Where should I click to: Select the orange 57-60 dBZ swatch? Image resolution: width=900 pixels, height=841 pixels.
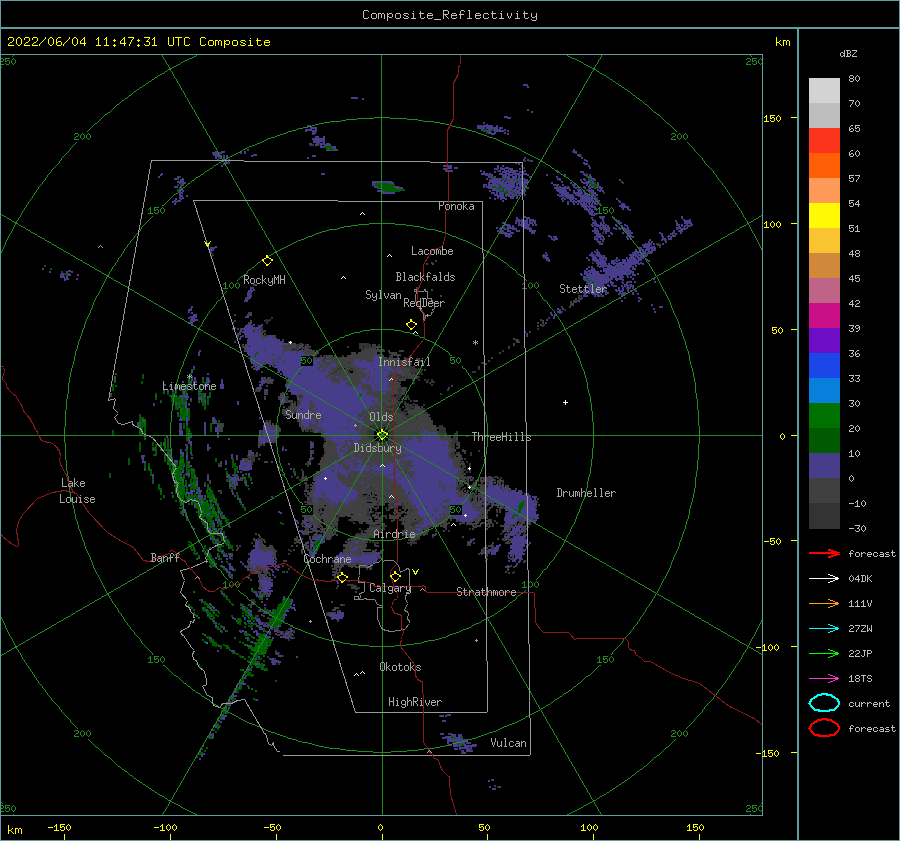pyautogui.click(x=824, y=166)
